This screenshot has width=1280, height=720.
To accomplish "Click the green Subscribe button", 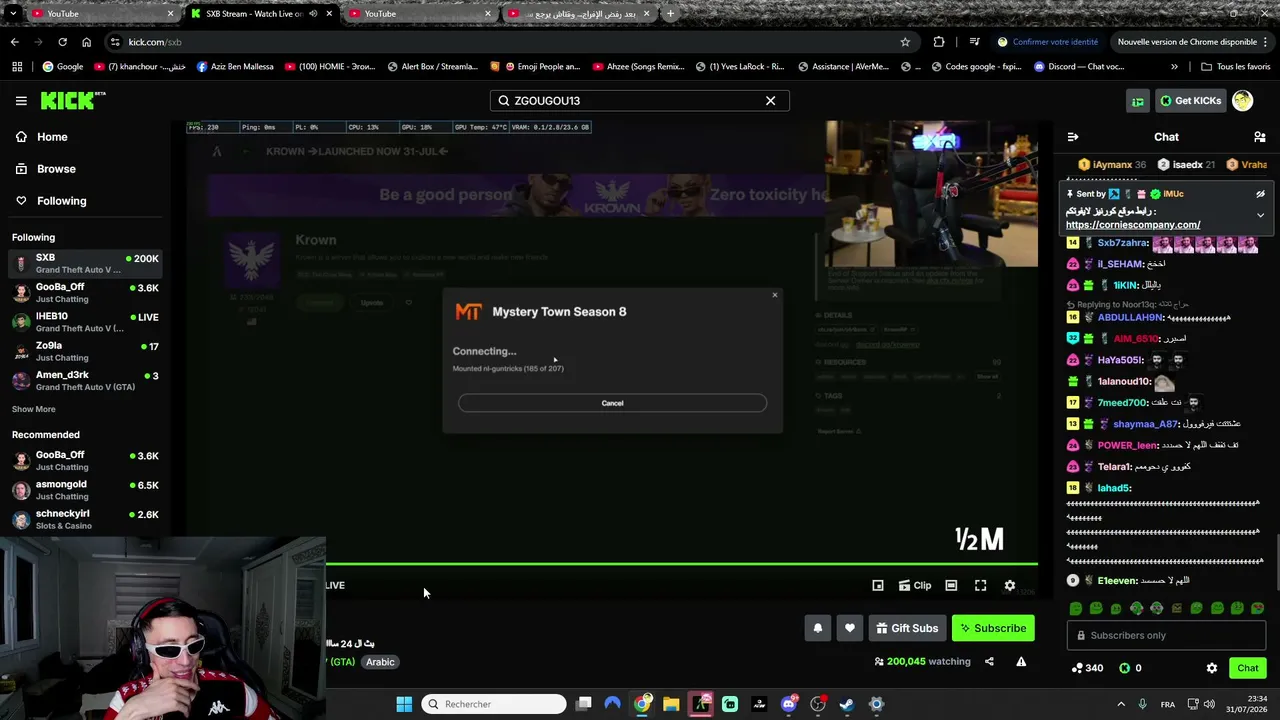I will pos(993,628).
